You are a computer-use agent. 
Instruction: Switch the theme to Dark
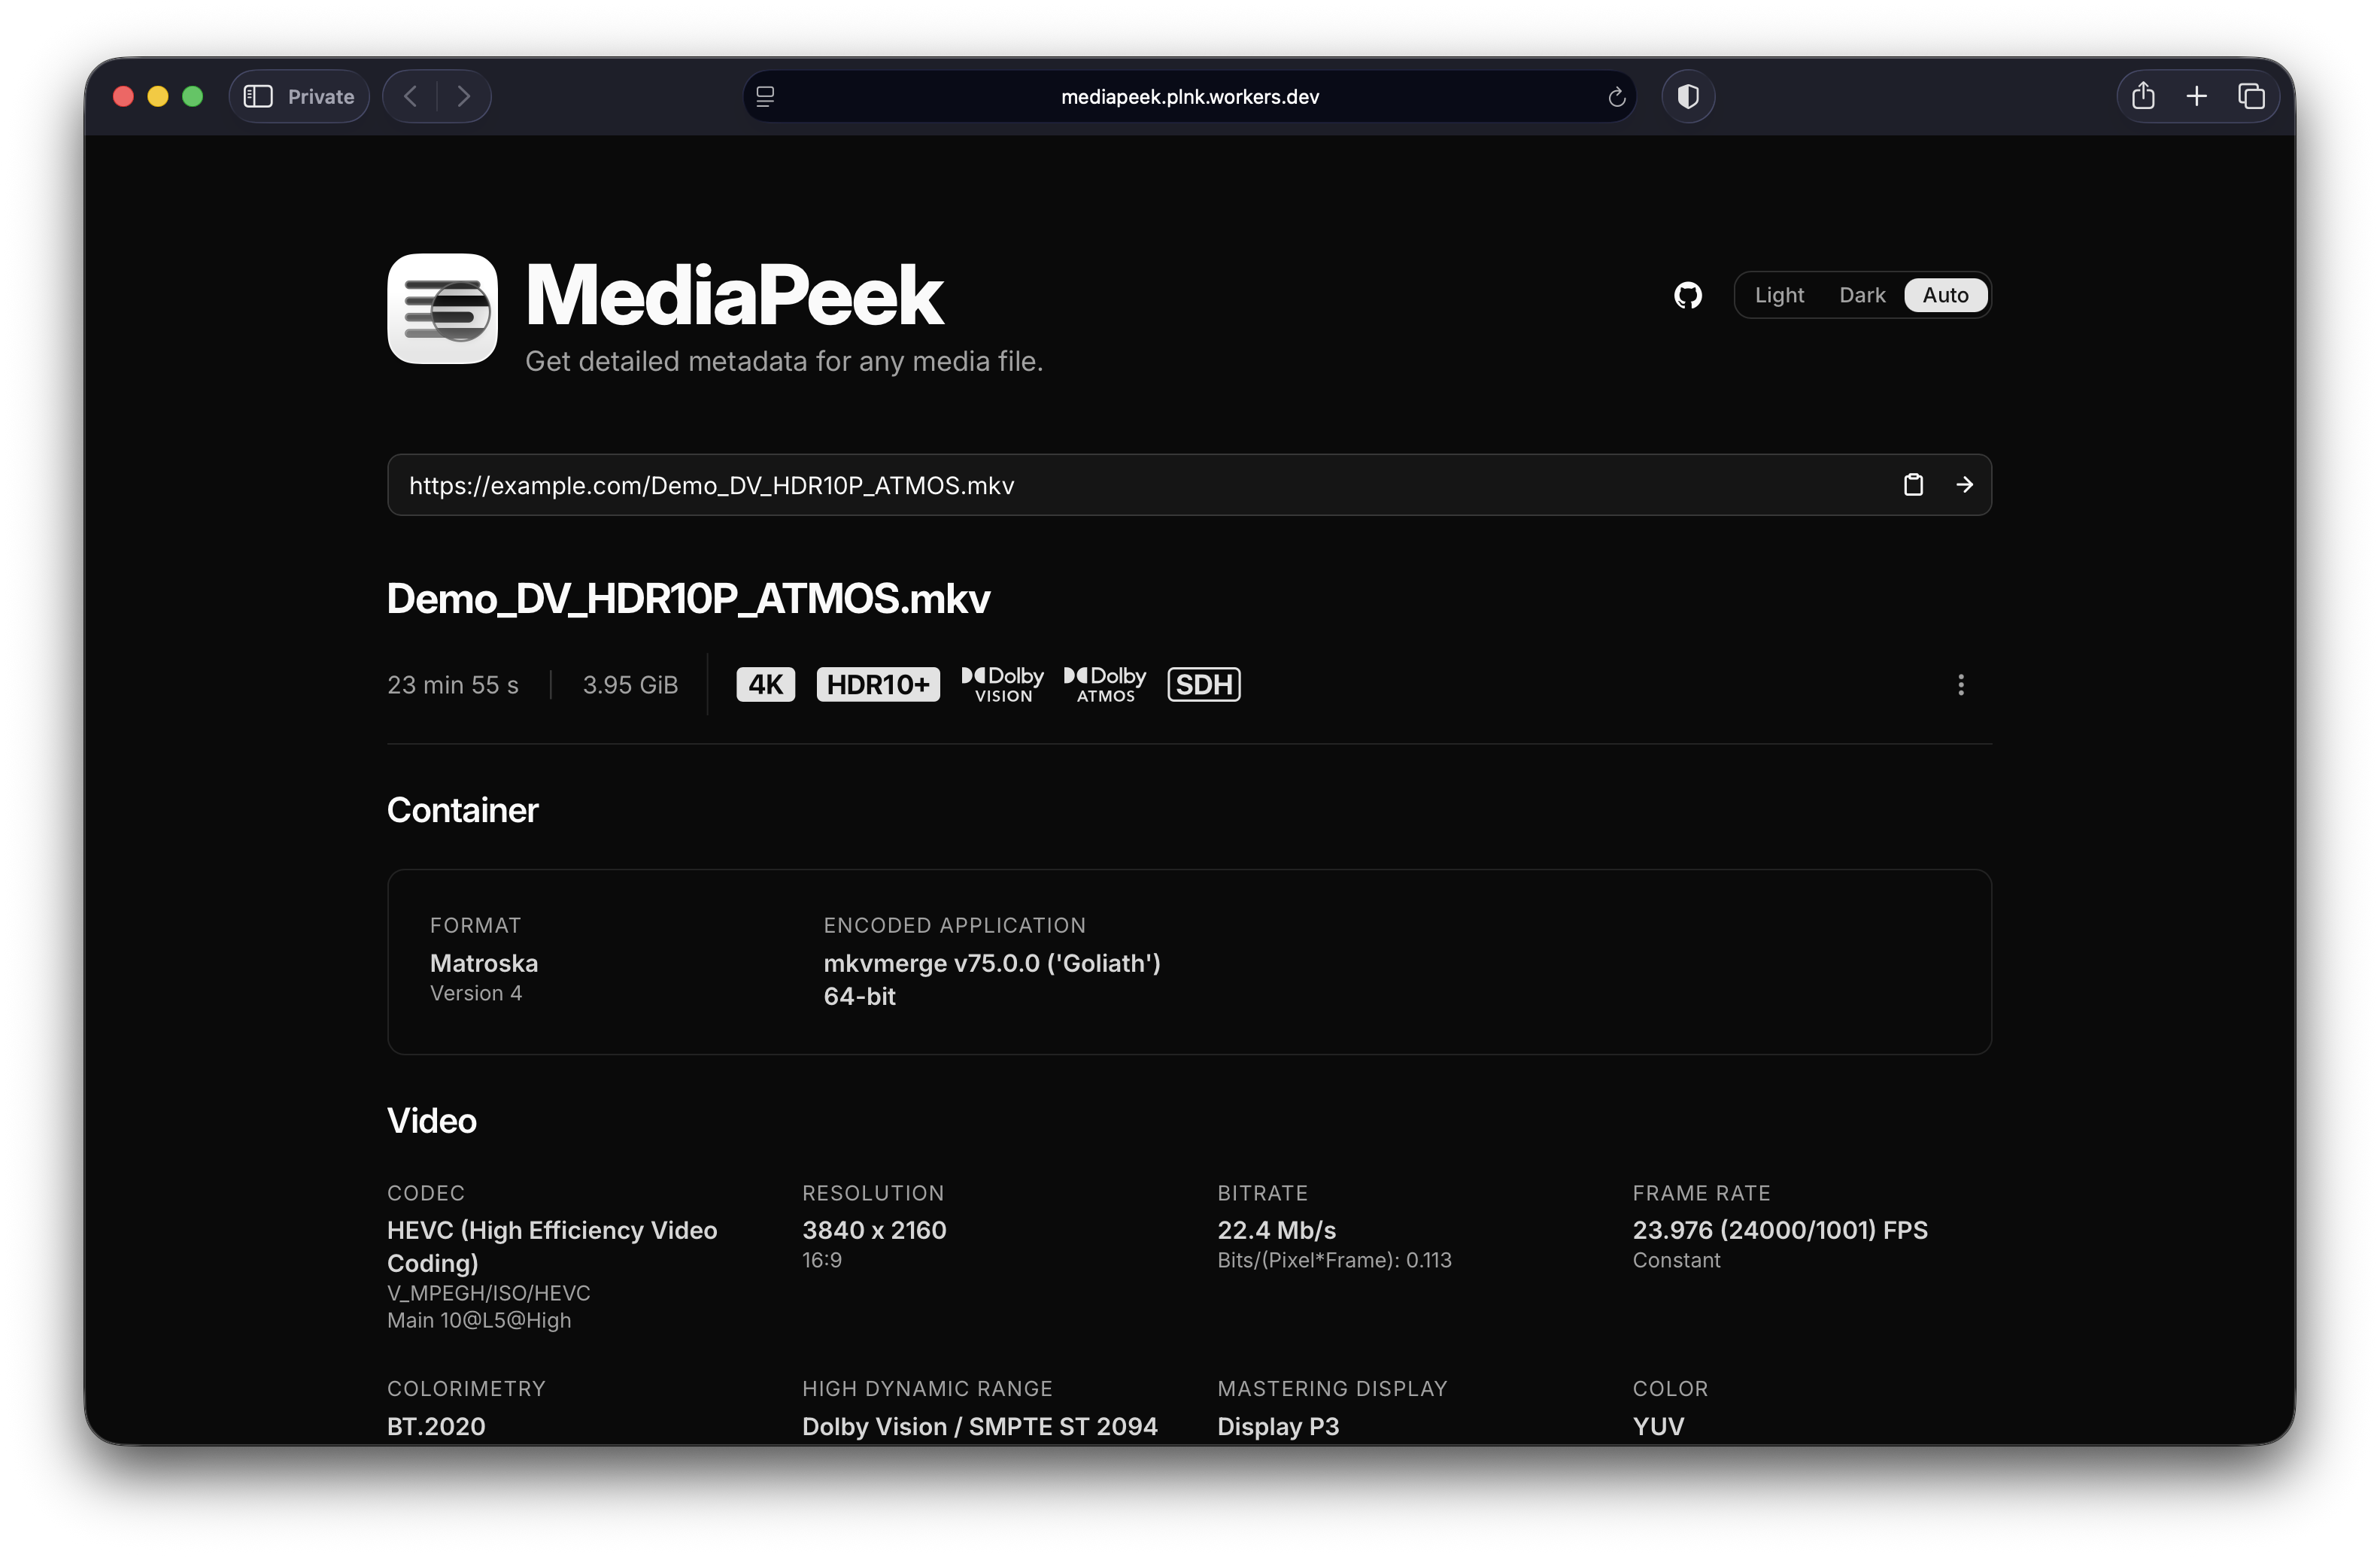coord(1861,295)
